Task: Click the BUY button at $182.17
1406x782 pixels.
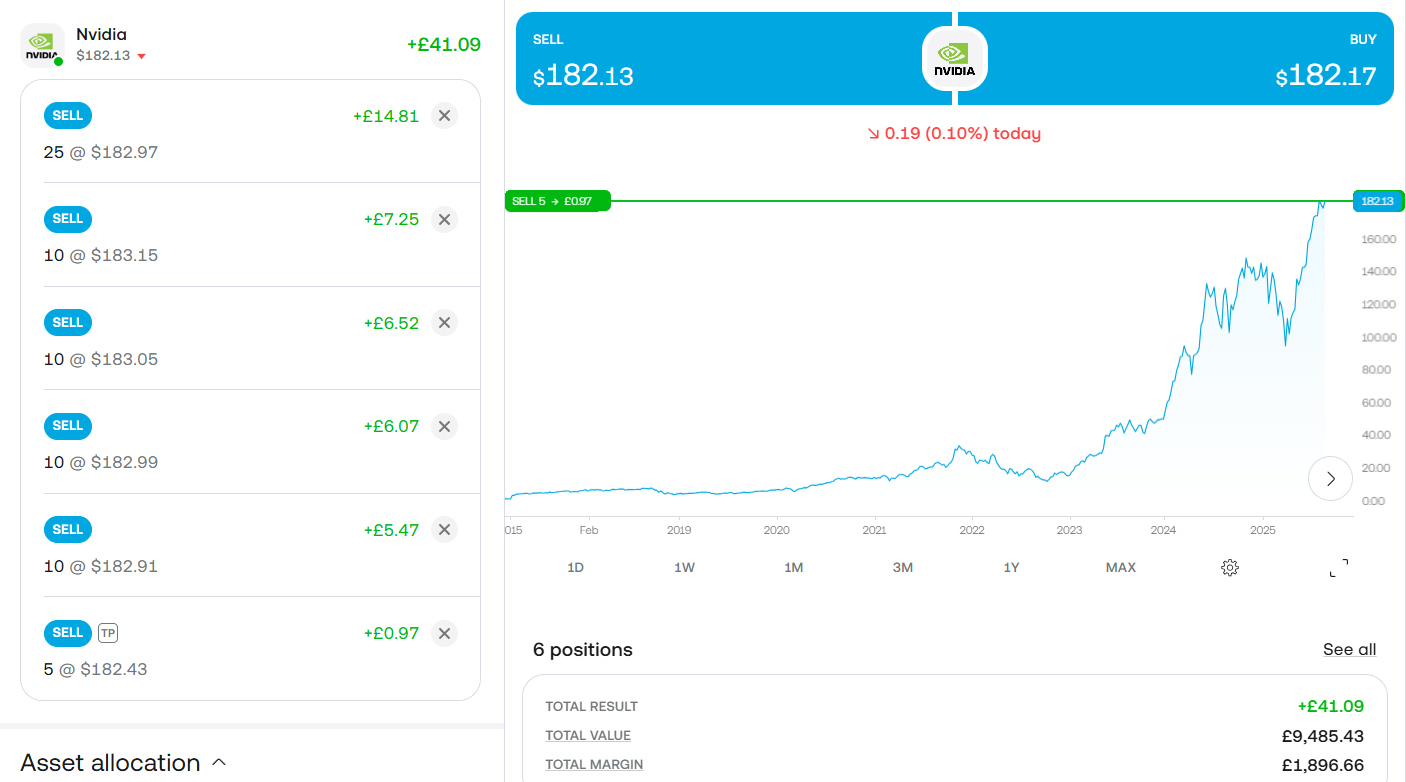Action: click(1176, 58)
